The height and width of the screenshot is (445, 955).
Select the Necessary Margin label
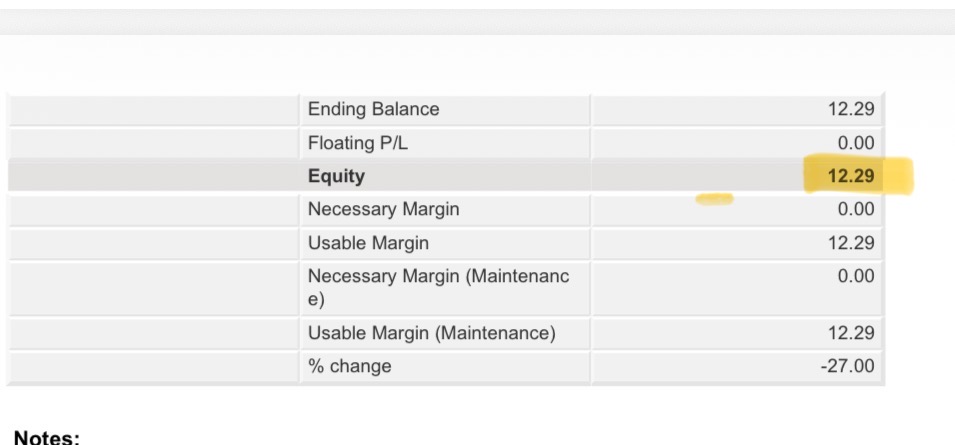(383, 209)
